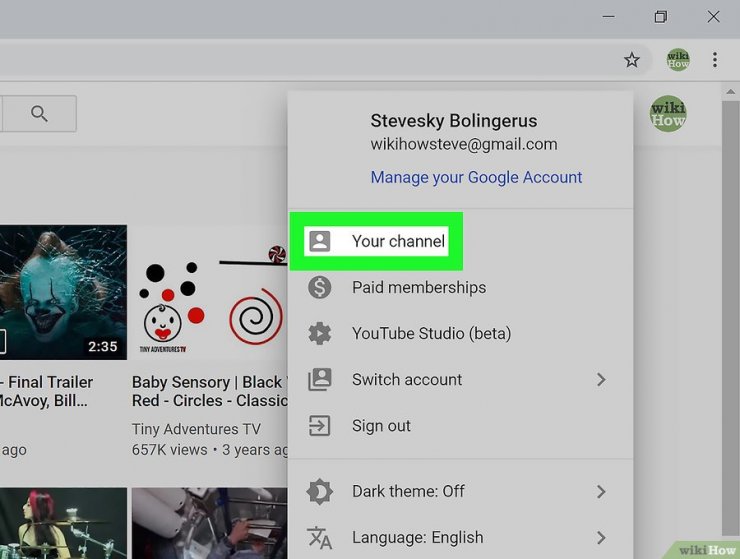This screenshot has height=559, width=740.
Task: Minimize the browser window
Action: [608, 17]
